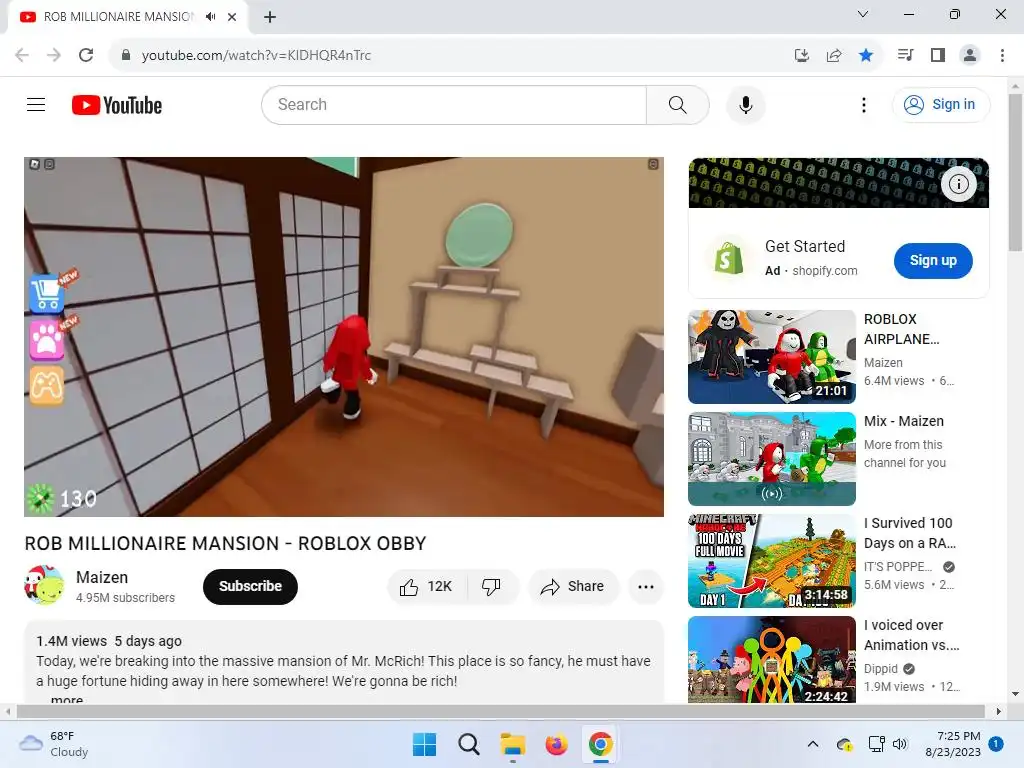Share the video
This screenshot has width=1024, height=768.
pyautogui.click(x=572, y=586)
